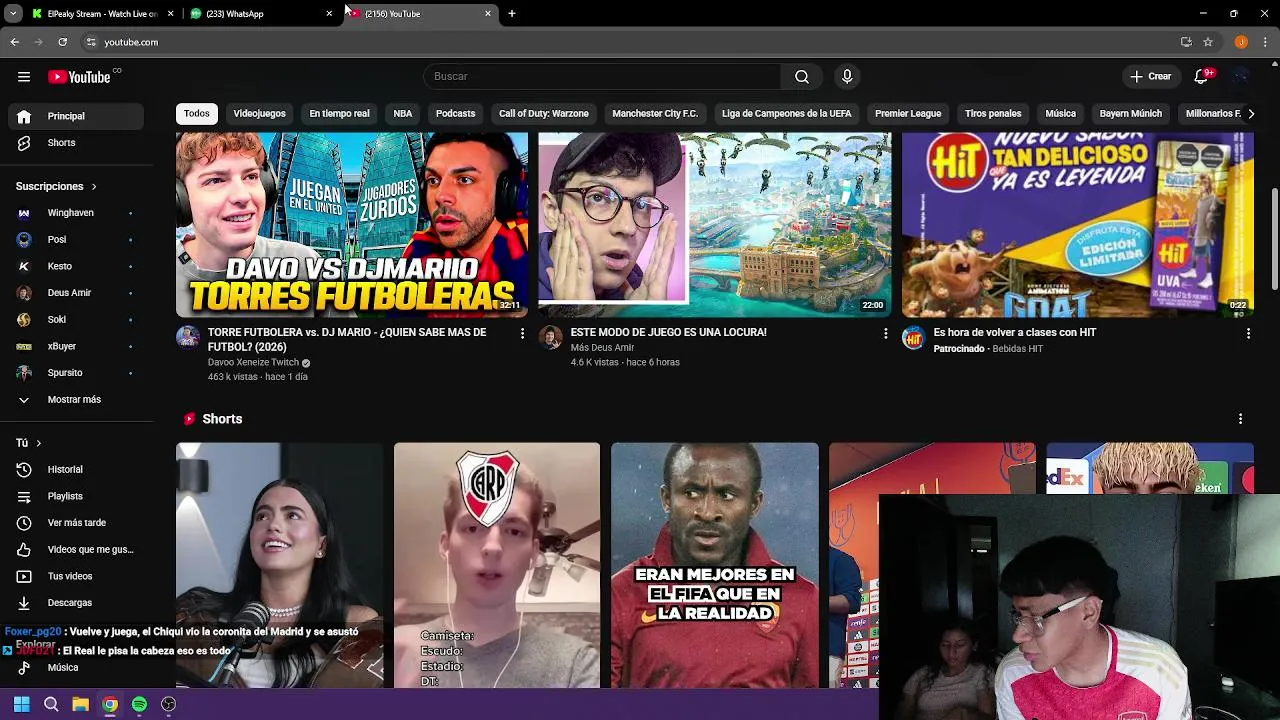The width and height of the screenshot is (1280, 720).
Task: Select the Videojuegos filter chip
Action: pyautogui.click(x=259, y=114)
